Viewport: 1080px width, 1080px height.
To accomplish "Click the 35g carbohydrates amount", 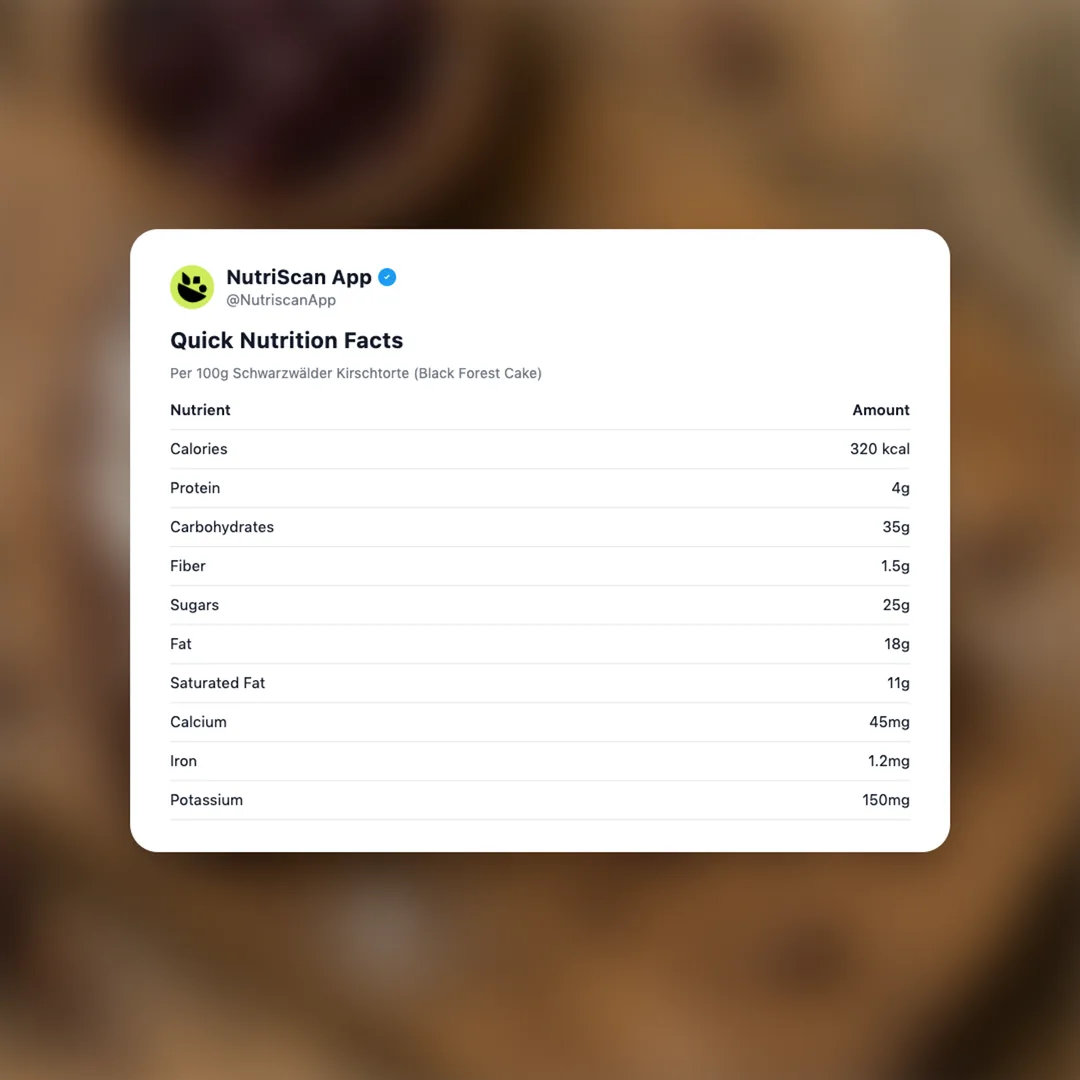I will coord(895,527).
